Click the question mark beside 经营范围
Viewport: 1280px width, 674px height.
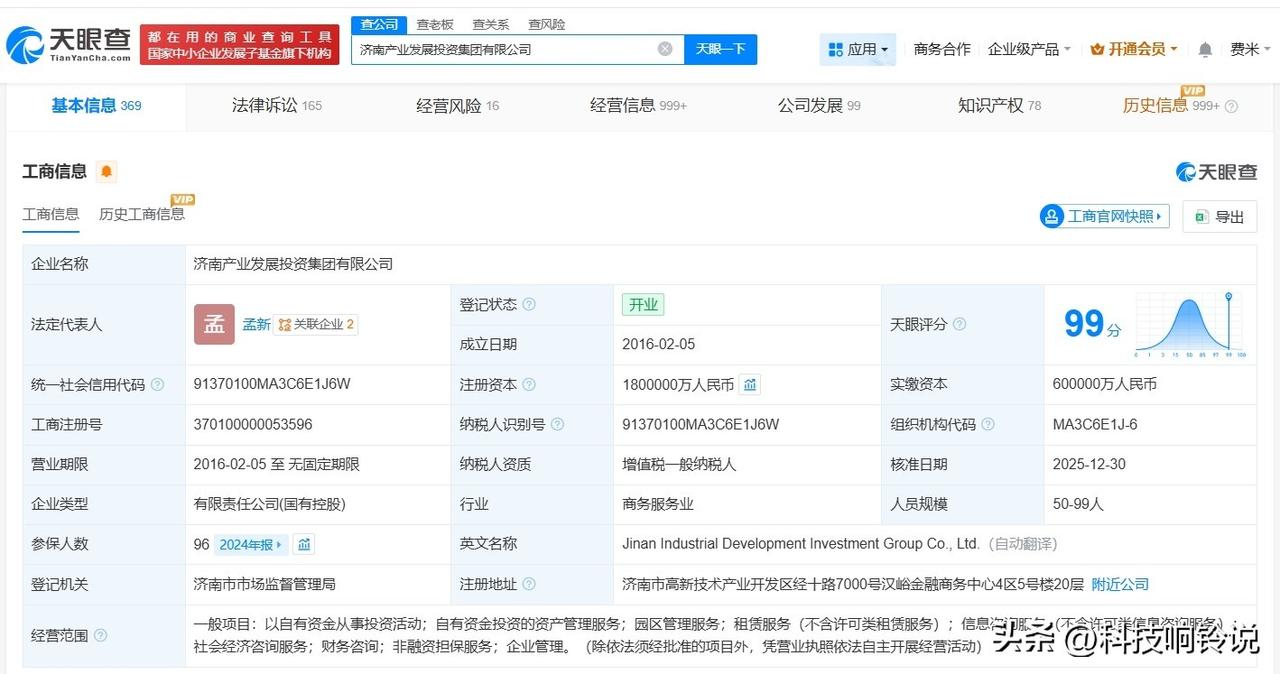pyautogui.click(x=100, y=635)
